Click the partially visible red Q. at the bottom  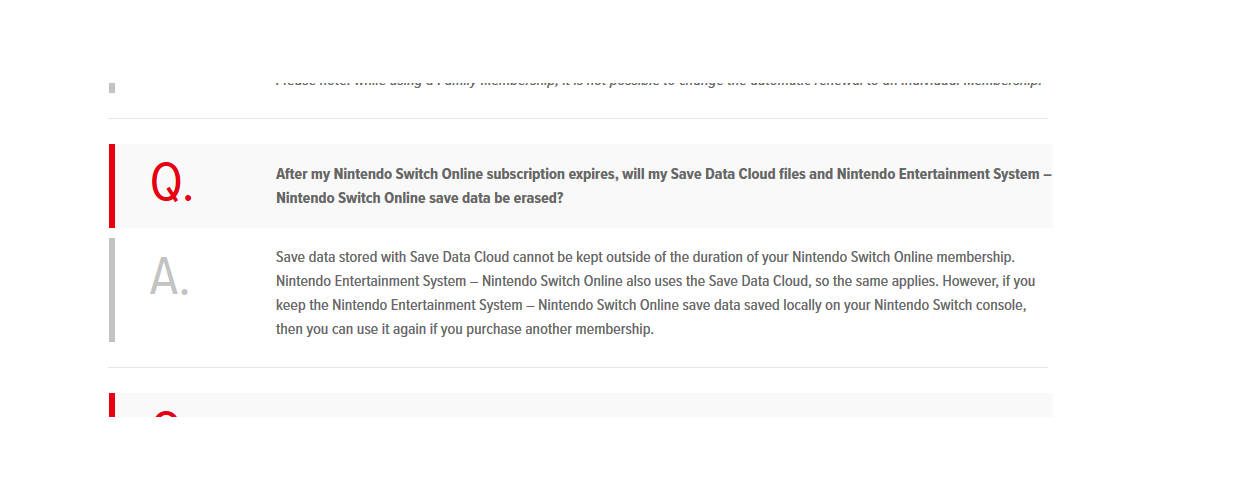[166, 413]
